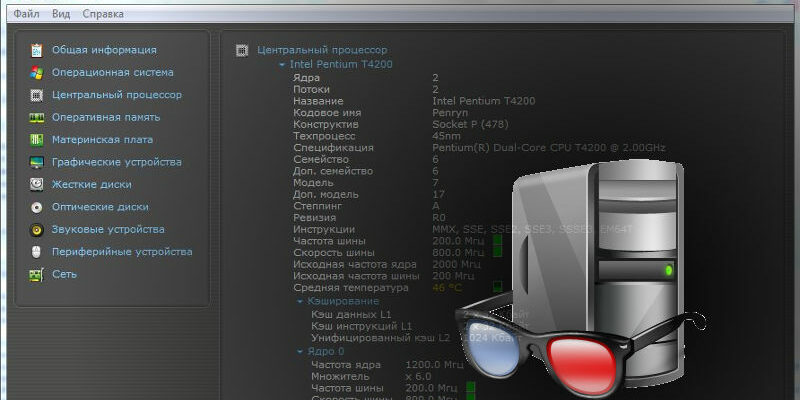Click the CPU icon beside the Центральный процессор header

242,50
